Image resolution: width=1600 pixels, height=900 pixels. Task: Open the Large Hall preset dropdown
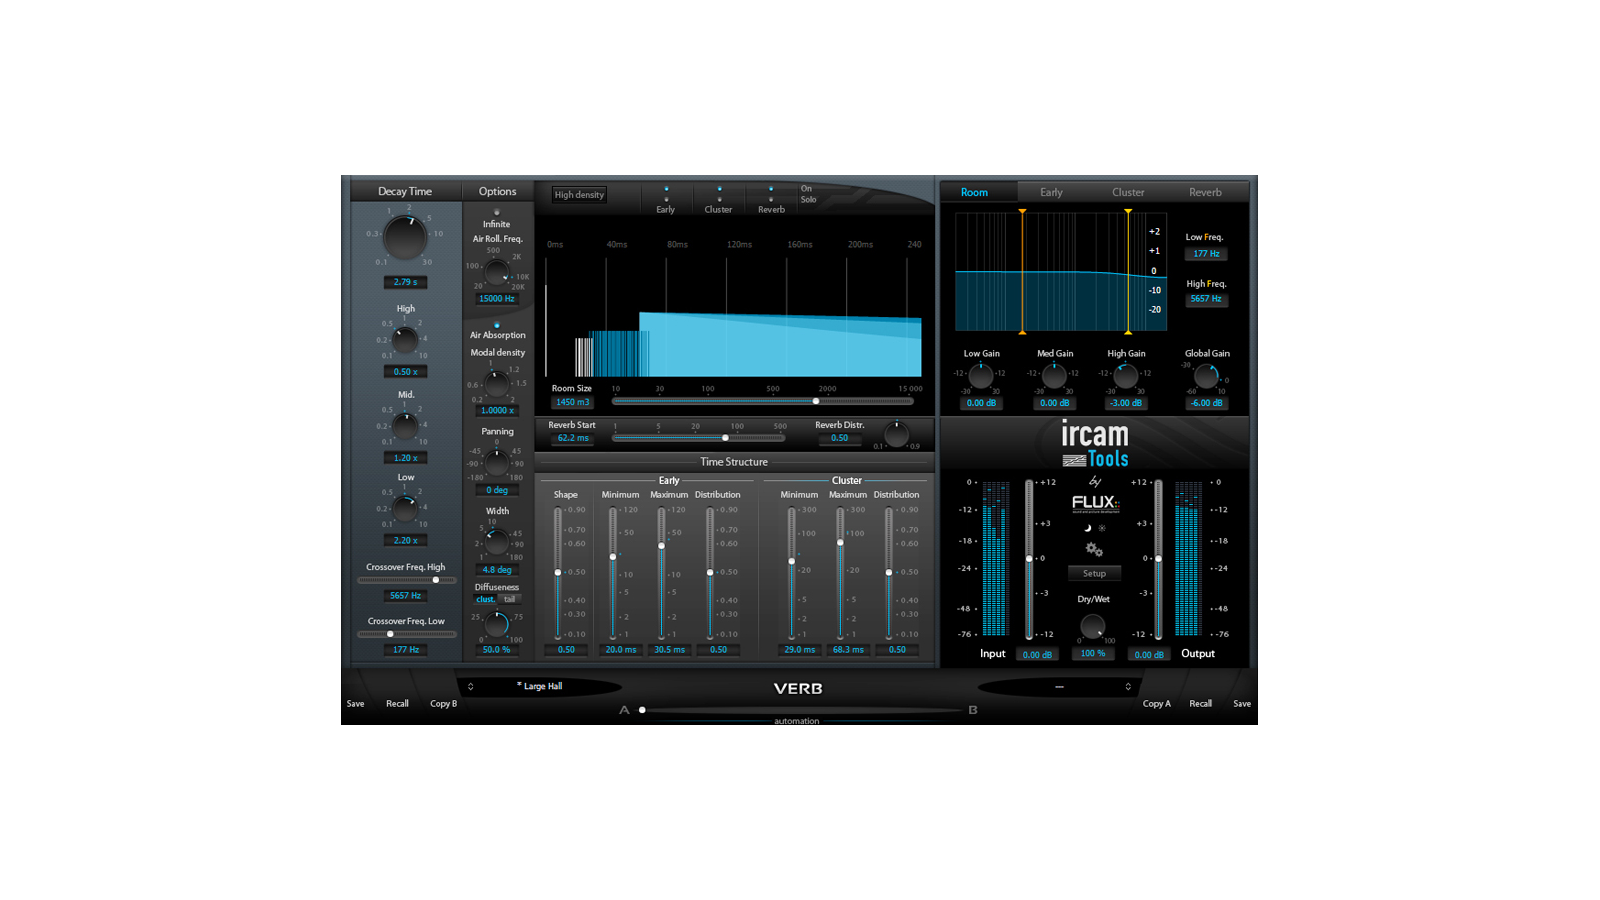click(540, 686)
